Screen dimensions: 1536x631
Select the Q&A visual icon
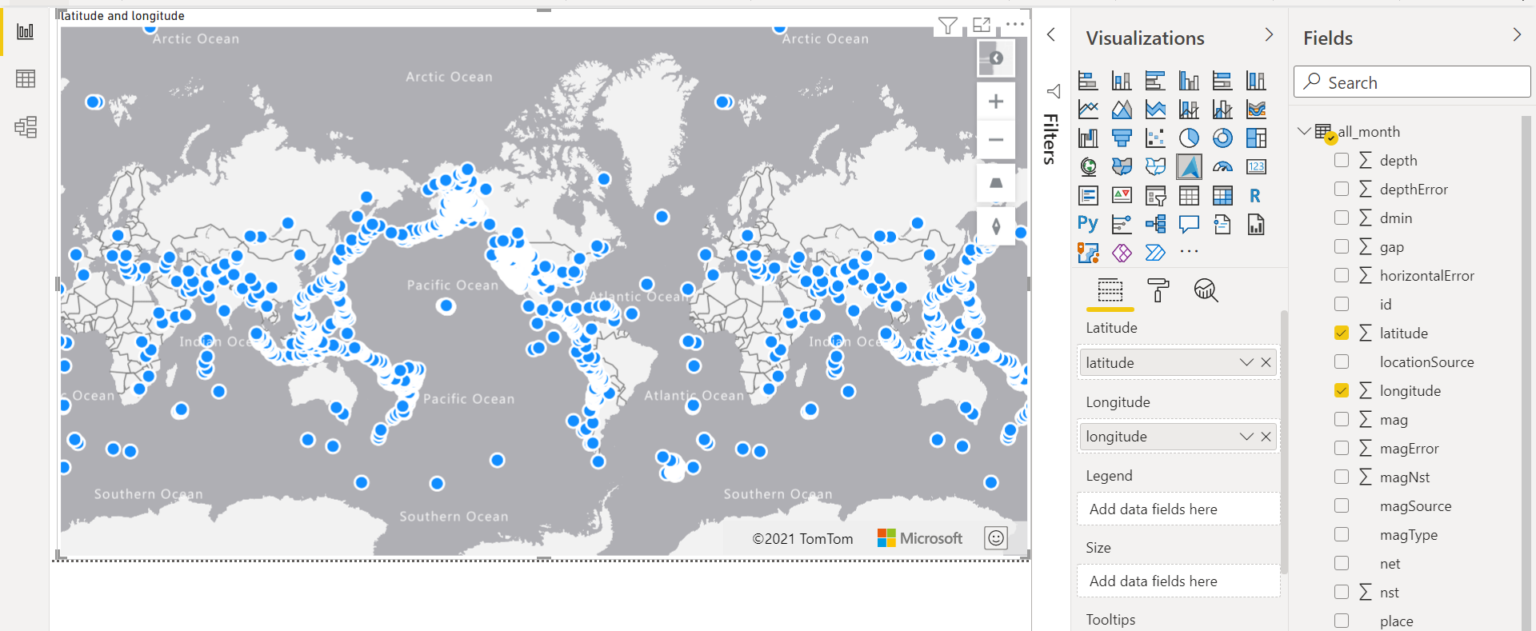[x=1188, y=223]
